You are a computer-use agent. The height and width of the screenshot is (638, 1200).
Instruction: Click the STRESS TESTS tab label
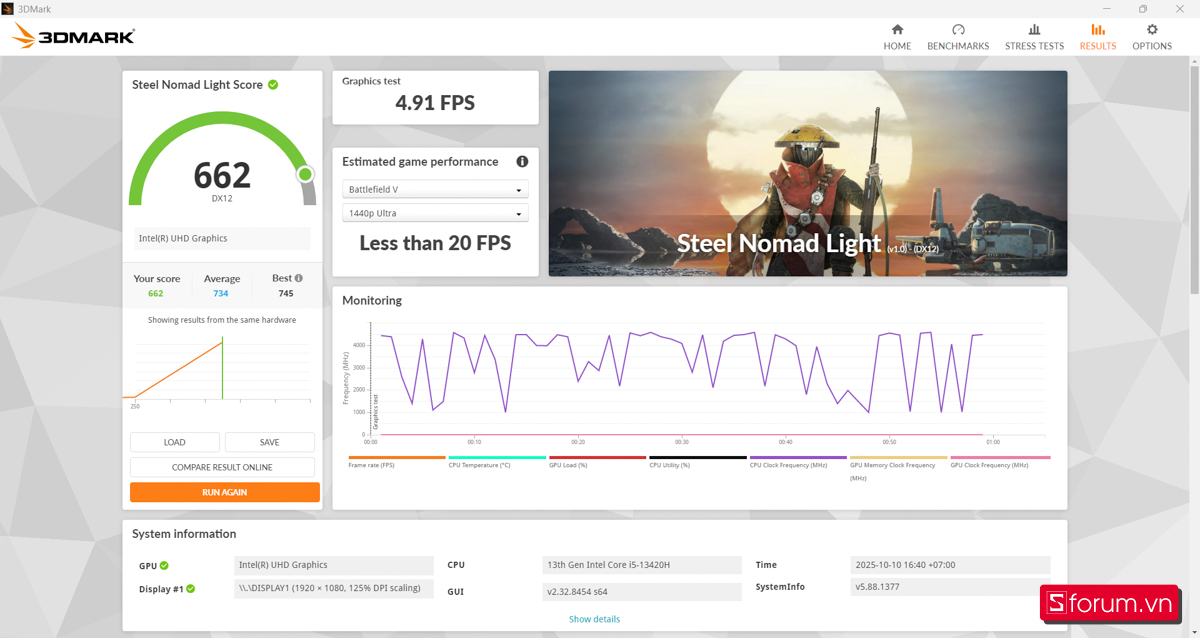point(1034,46)
